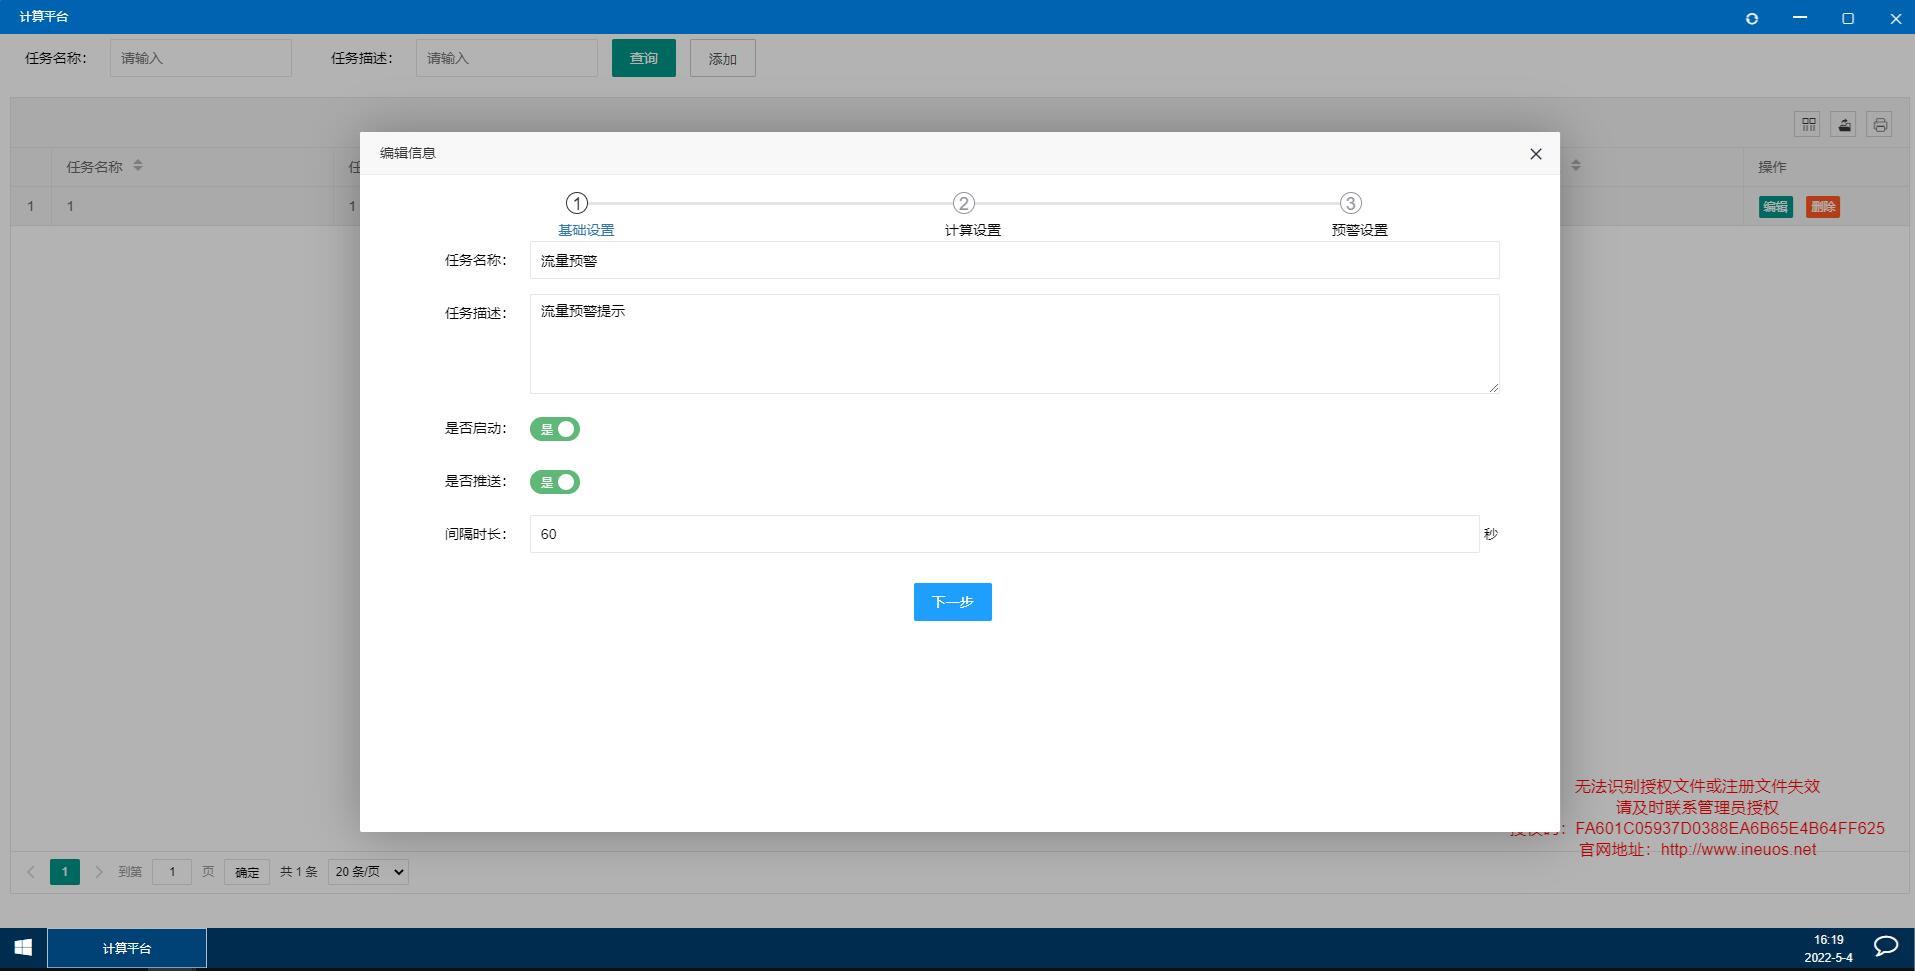1915x971 pixels.
Task: Focus the 任务名称 search input at top
Action: 200,58
